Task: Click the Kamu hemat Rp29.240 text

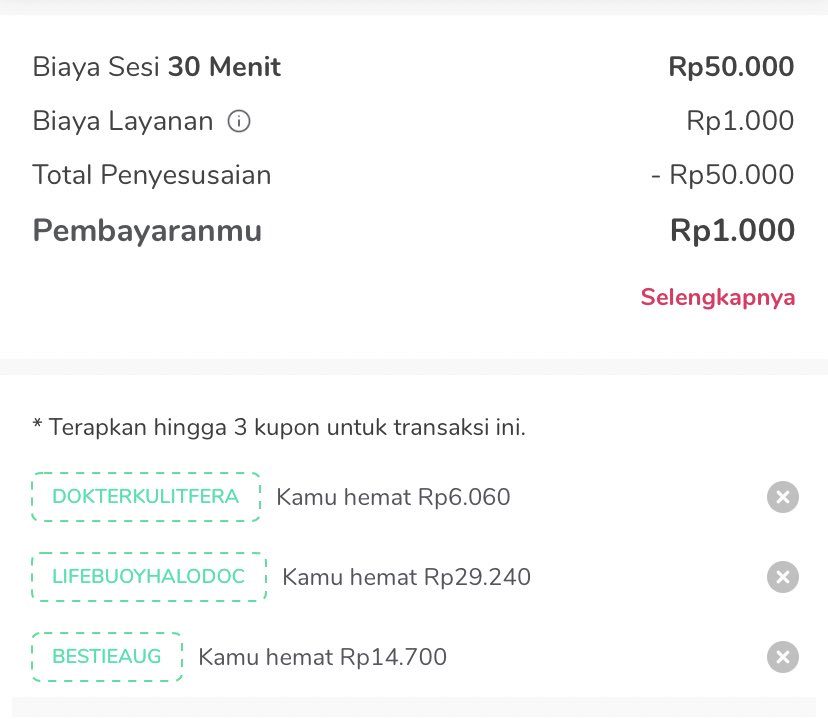Action: click(407, 578)
